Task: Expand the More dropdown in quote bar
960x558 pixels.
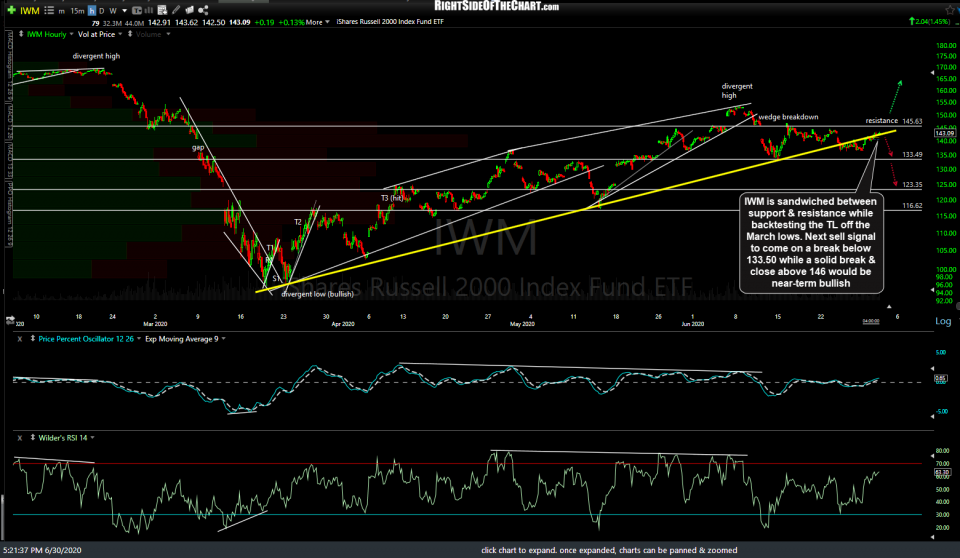Action: (x=318, y=22)
